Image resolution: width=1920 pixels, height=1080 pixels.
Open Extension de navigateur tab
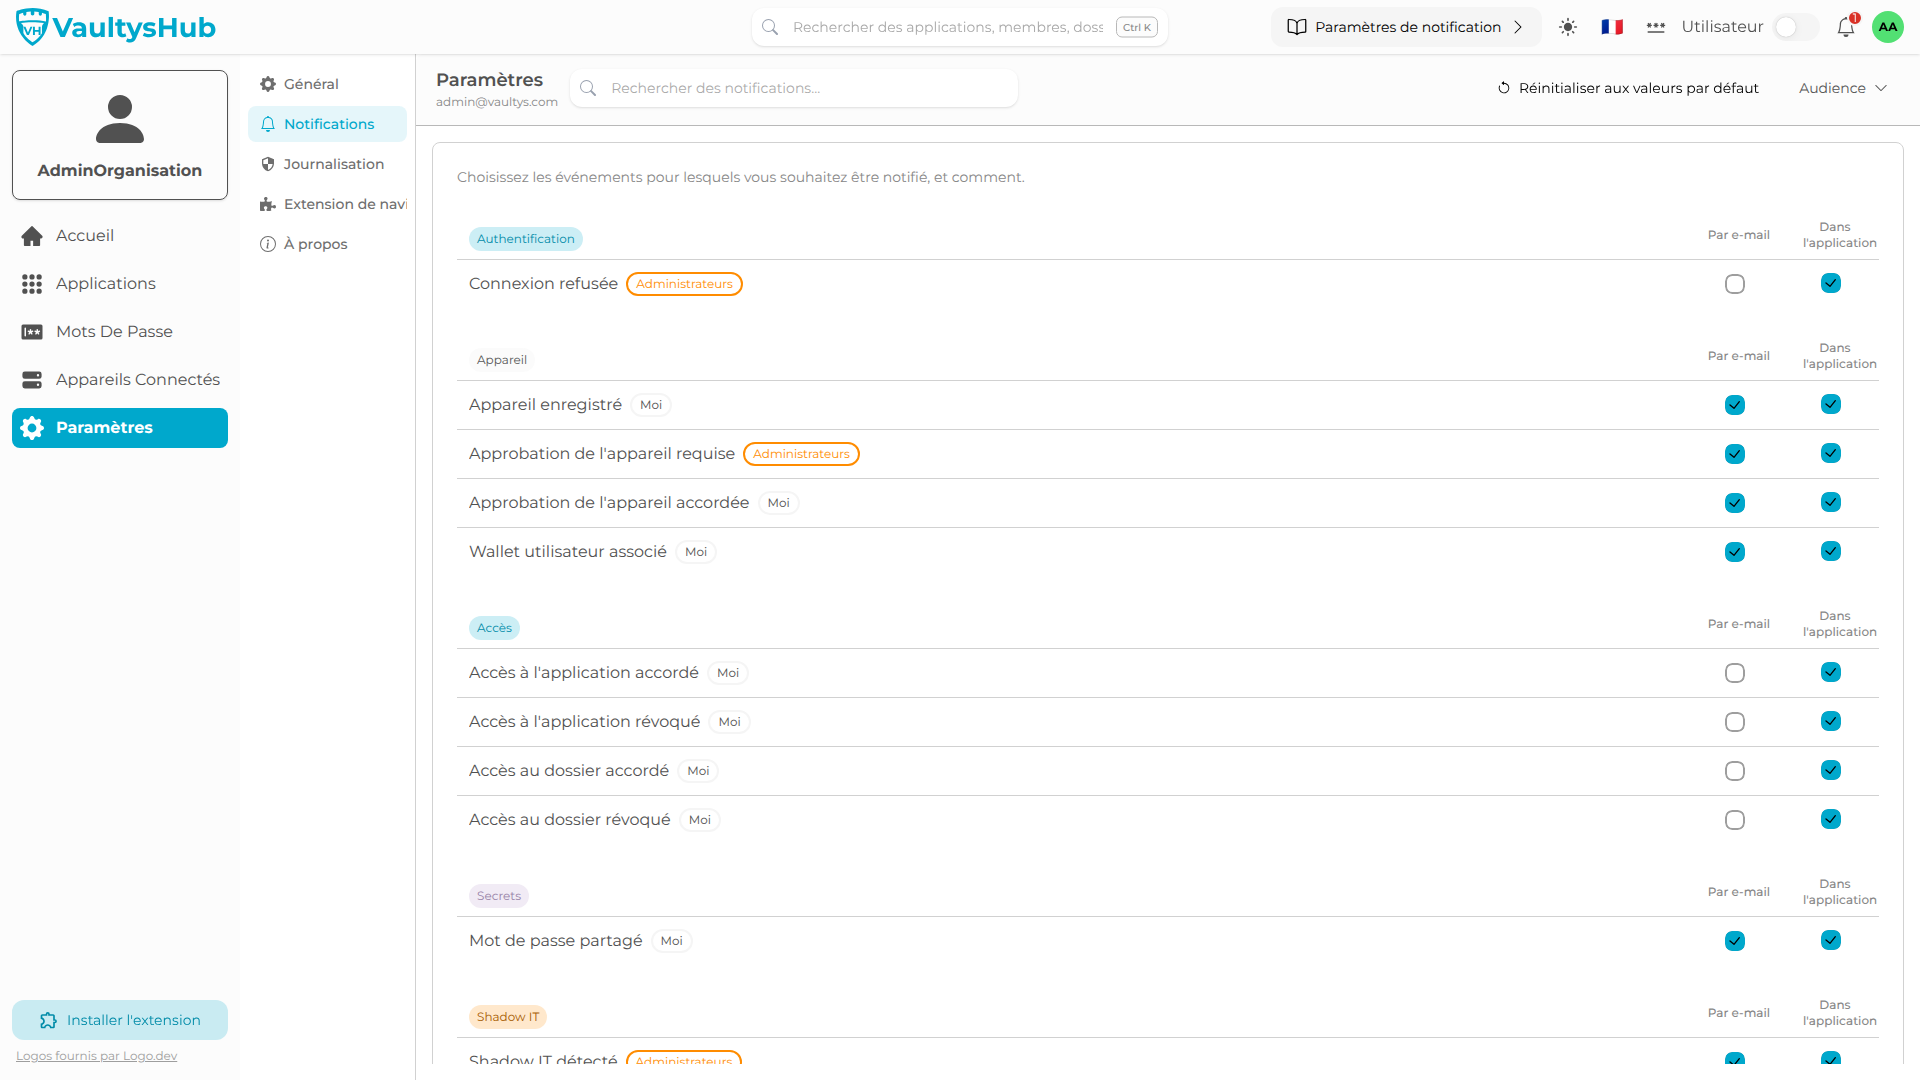pyautogui.click(x=327, y=204)
